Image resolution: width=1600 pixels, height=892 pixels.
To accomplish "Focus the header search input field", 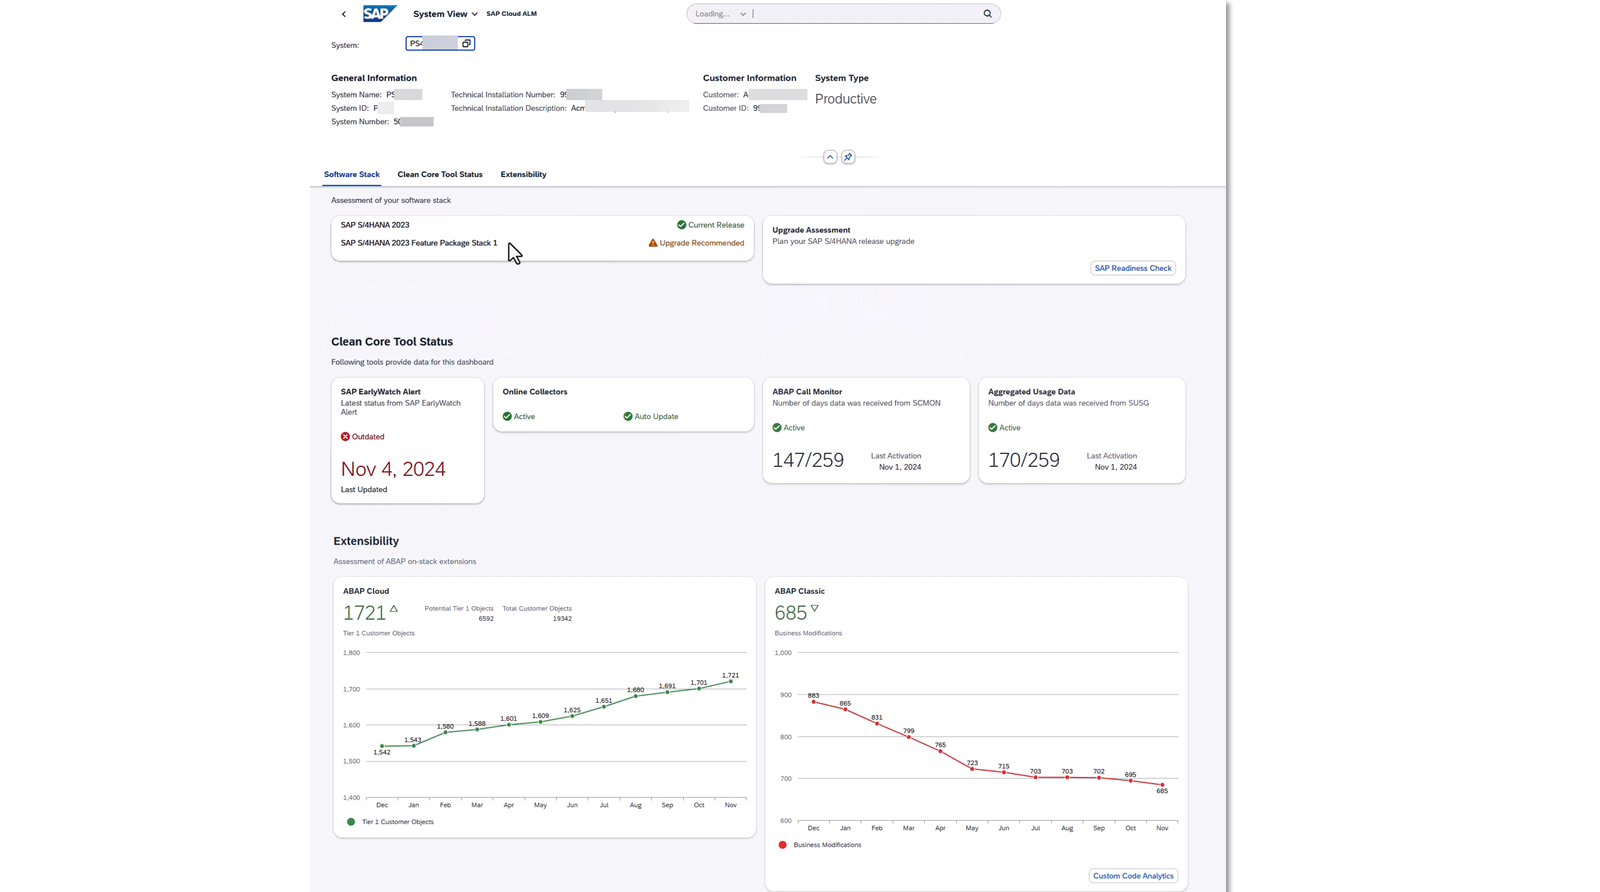I will click(865, 14).
